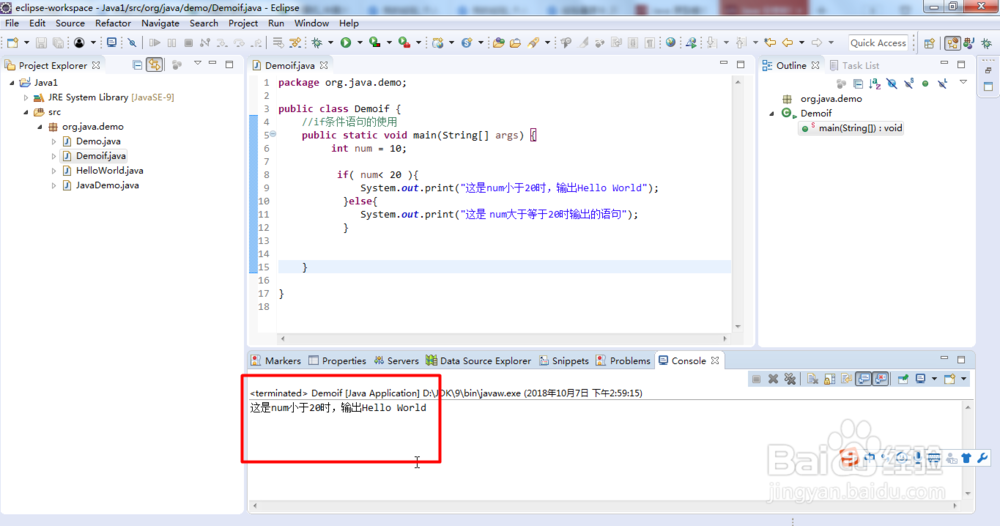Click the New file wizard icon

pos(13,43)
